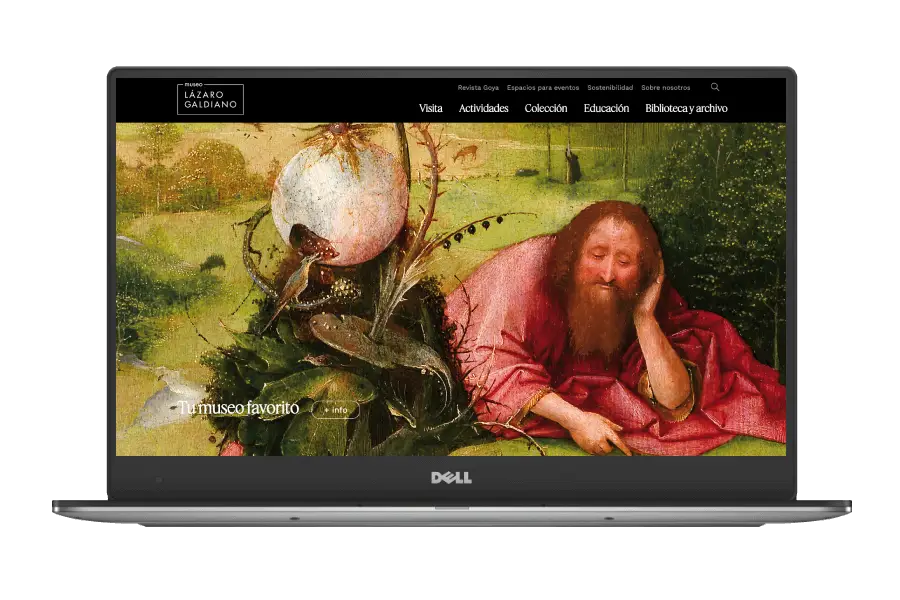Open the Revista Goya link

pyautogui.click(x=478, y=88)
